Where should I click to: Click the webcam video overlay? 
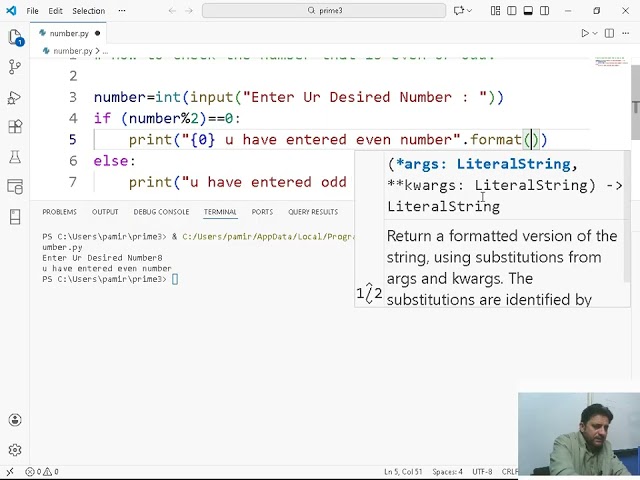(x=579, y=433)
